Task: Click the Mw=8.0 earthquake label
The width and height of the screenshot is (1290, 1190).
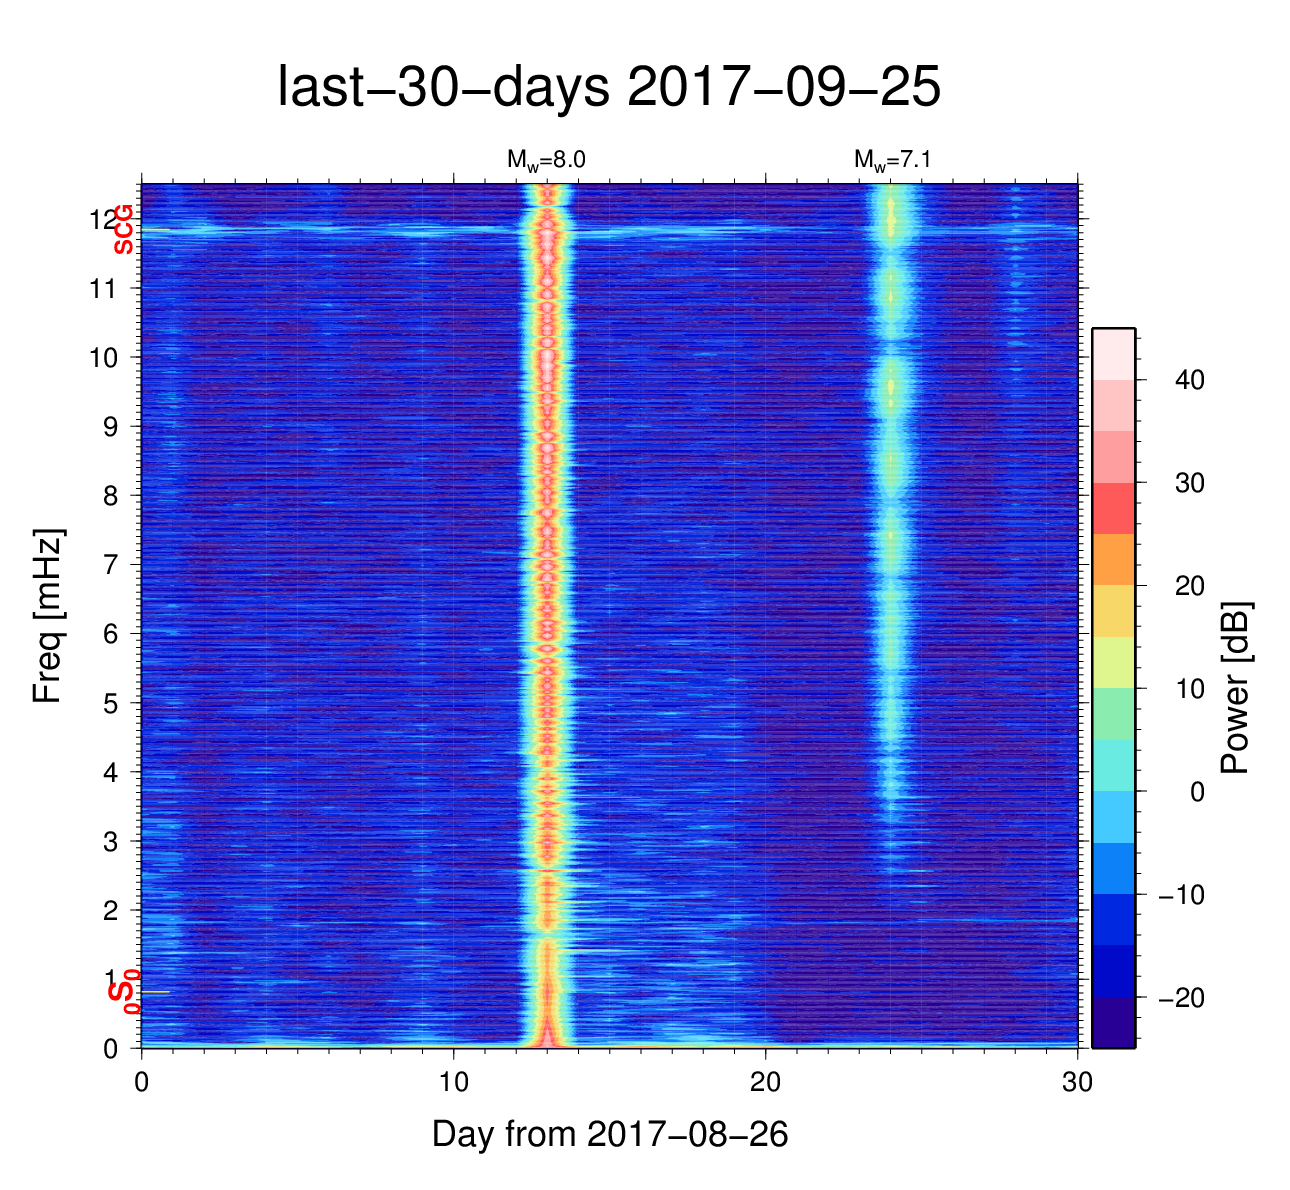Action: click(x=545, y=160)
